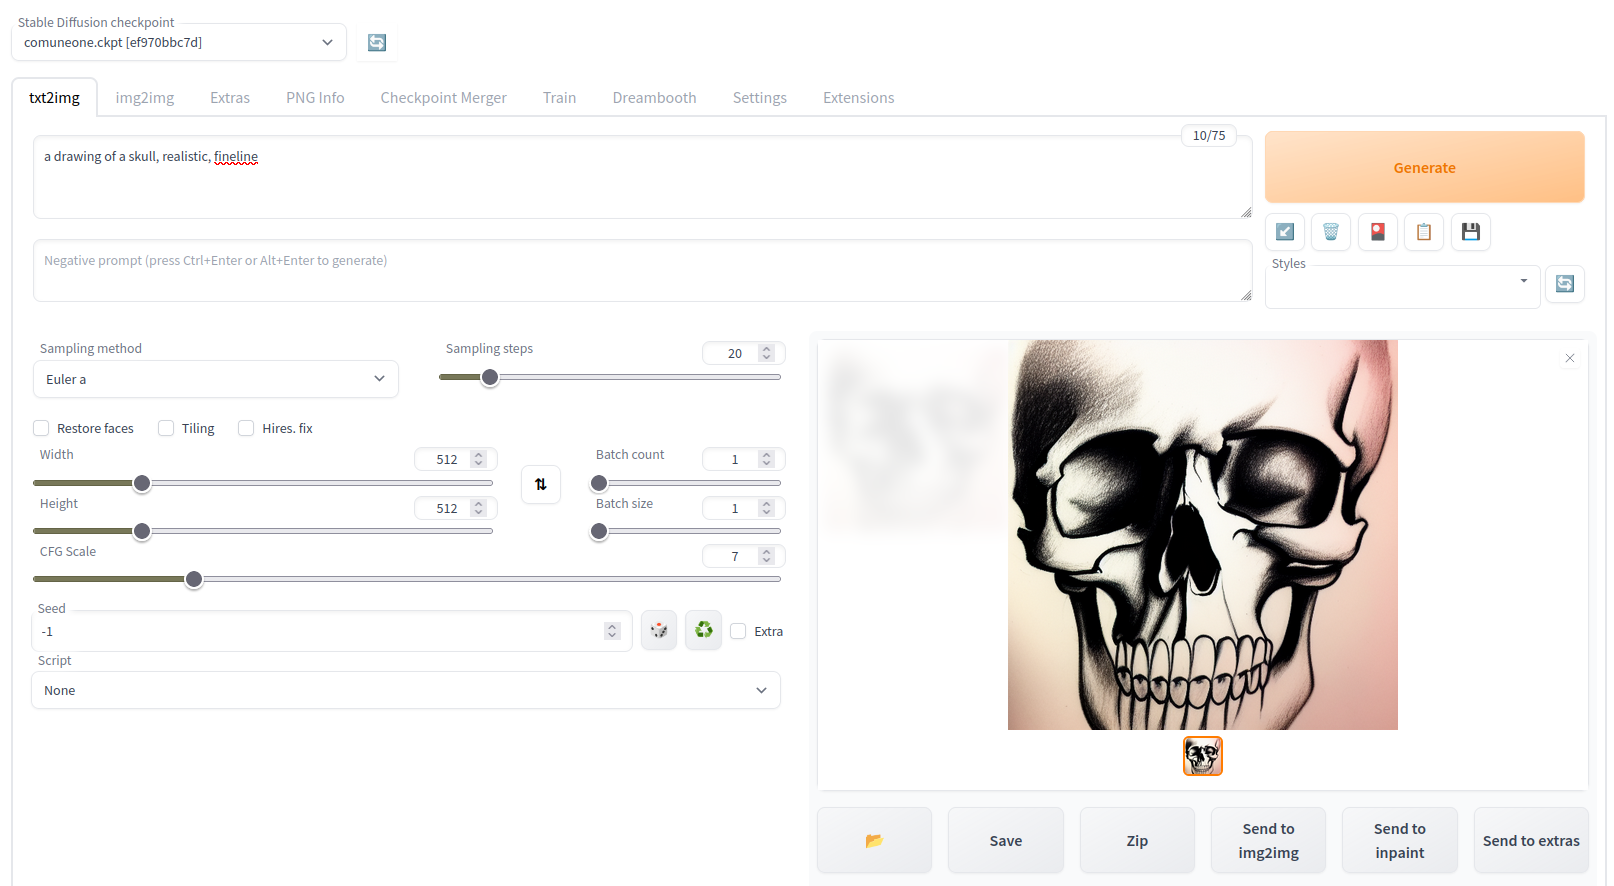The width and height of the screenshot is (1614, 886).
Task: Enable the Tiling checkbox
Action: pyautogui.click(x=166, y=428)
